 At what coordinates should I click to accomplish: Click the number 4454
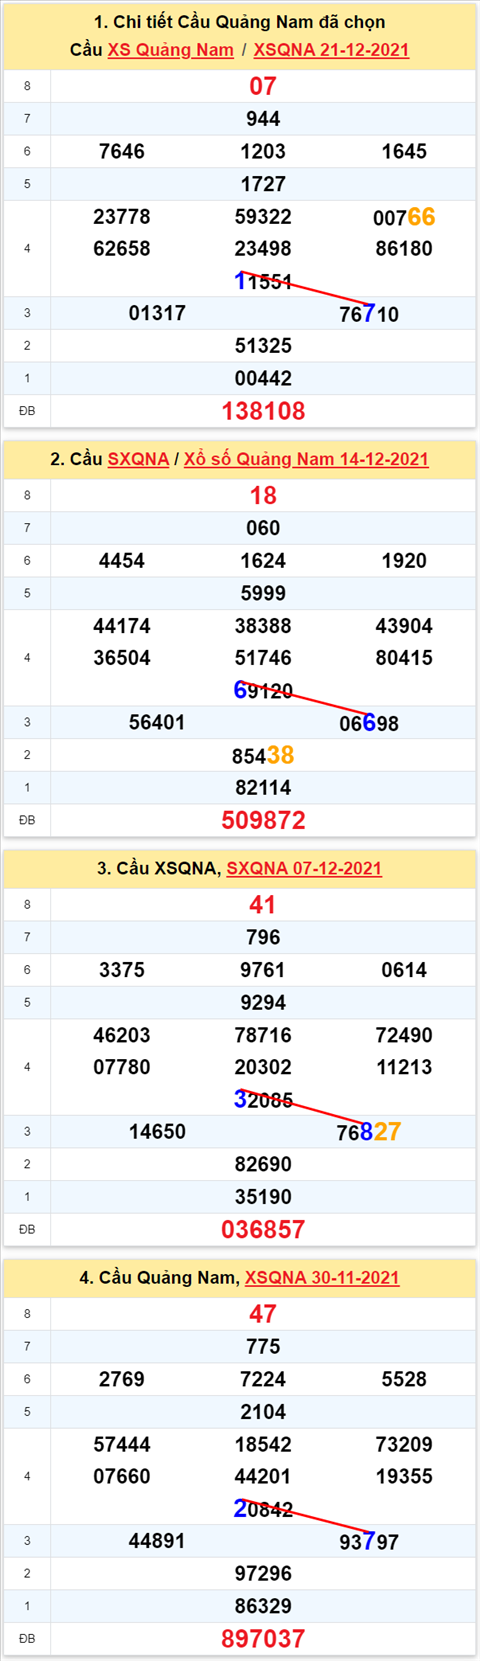click(x=122, y=561)
